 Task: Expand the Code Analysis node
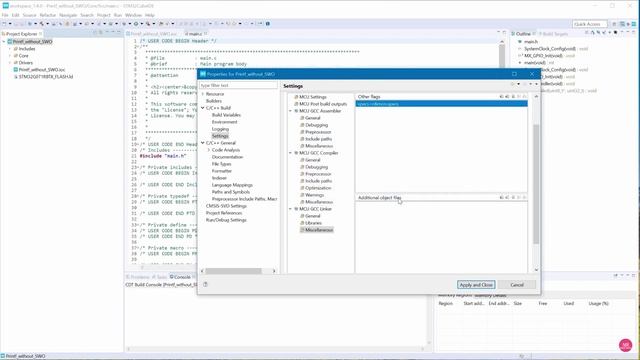pos(209,150)
